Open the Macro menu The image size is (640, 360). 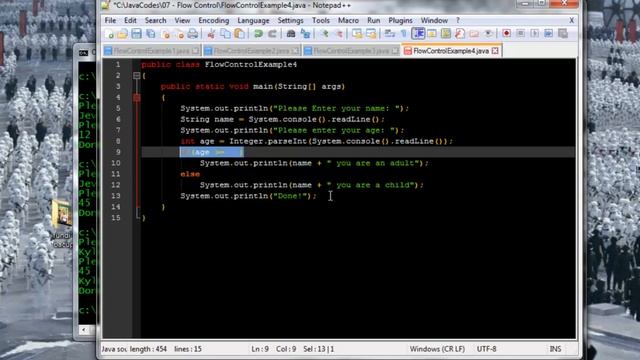[x=348, y=20]
